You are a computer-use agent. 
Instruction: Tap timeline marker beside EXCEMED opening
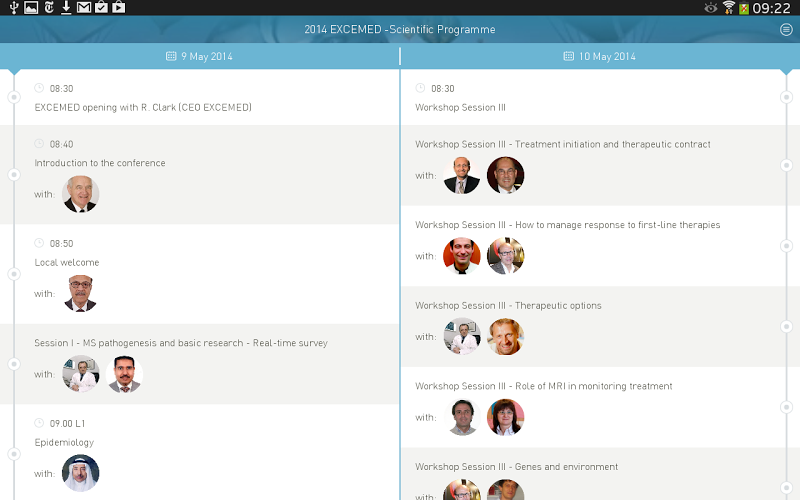(14, 97)
